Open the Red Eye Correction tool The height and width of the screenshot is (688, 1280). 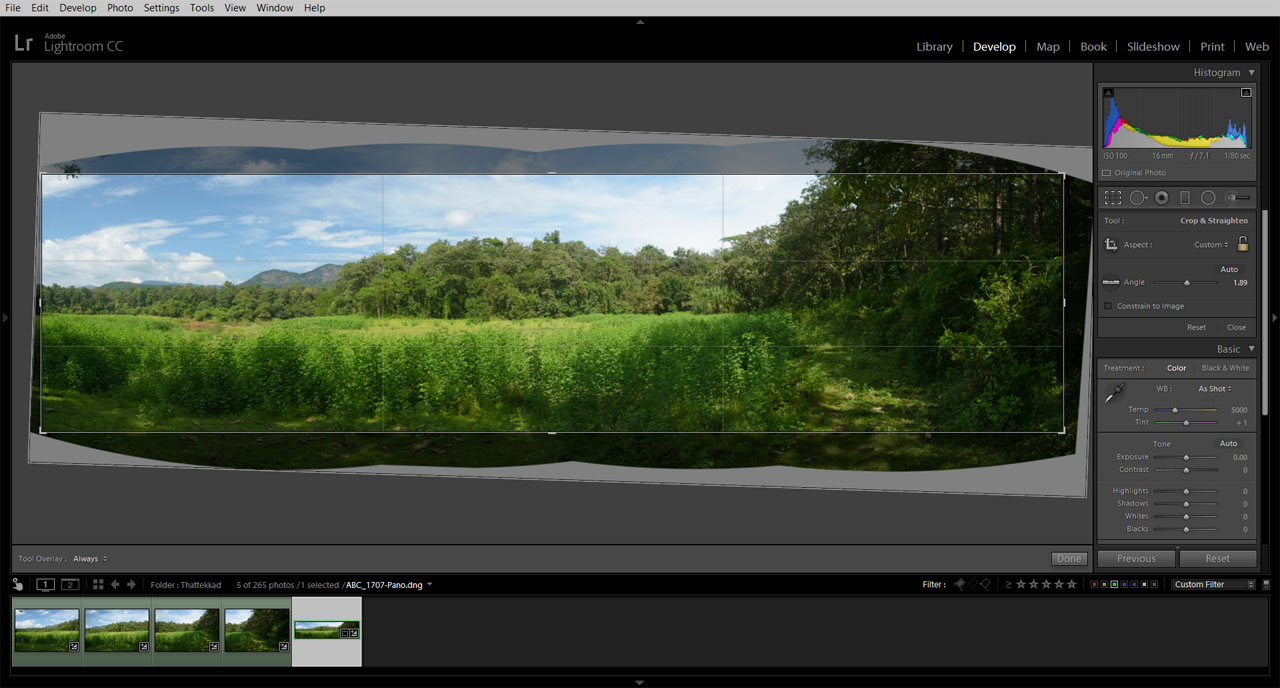[1161, 197]
